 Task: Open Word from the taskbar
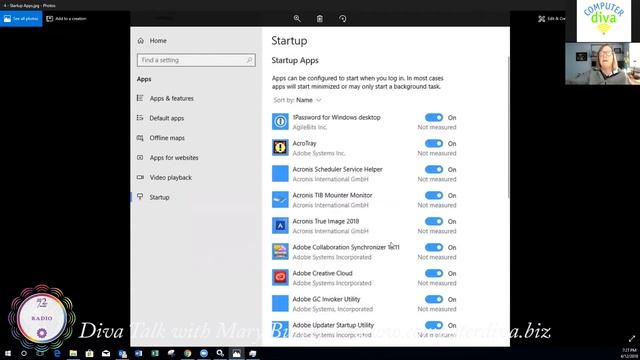139,353
